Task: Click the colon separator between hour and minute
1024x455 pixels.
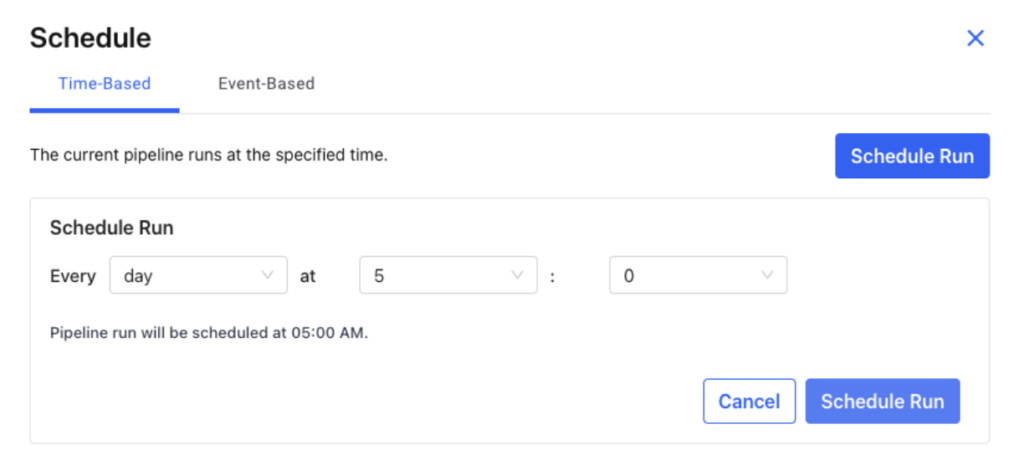Action: point(552,277)
